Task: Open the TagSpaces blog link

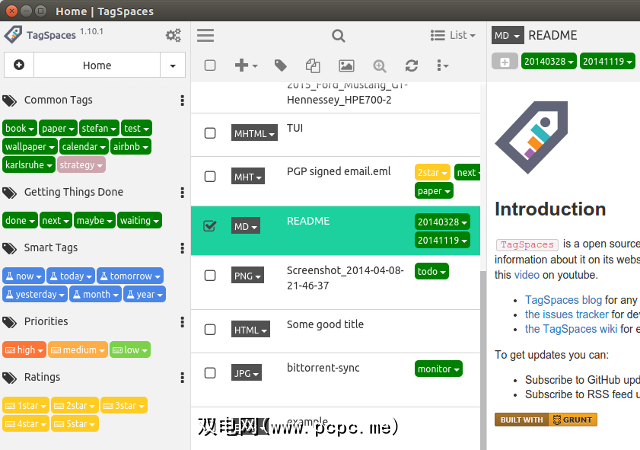Action: 563,300
